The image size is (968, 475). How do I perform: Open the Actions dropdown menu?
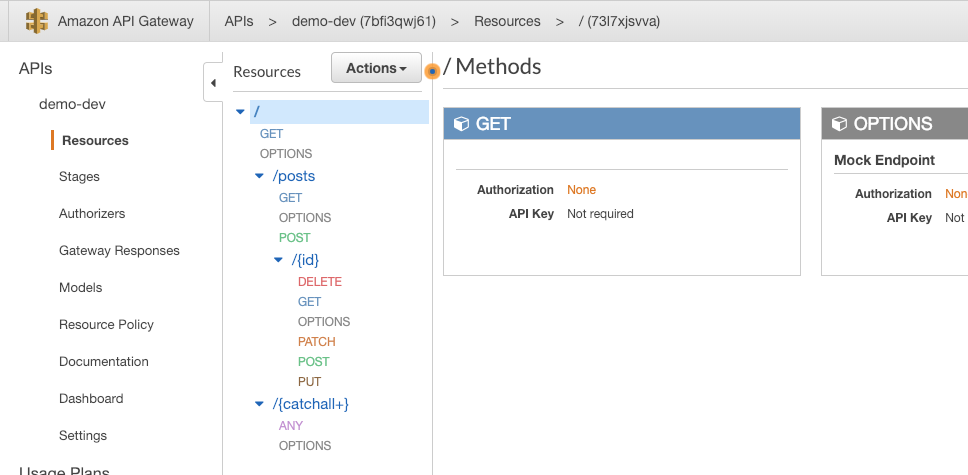(376, 68)
